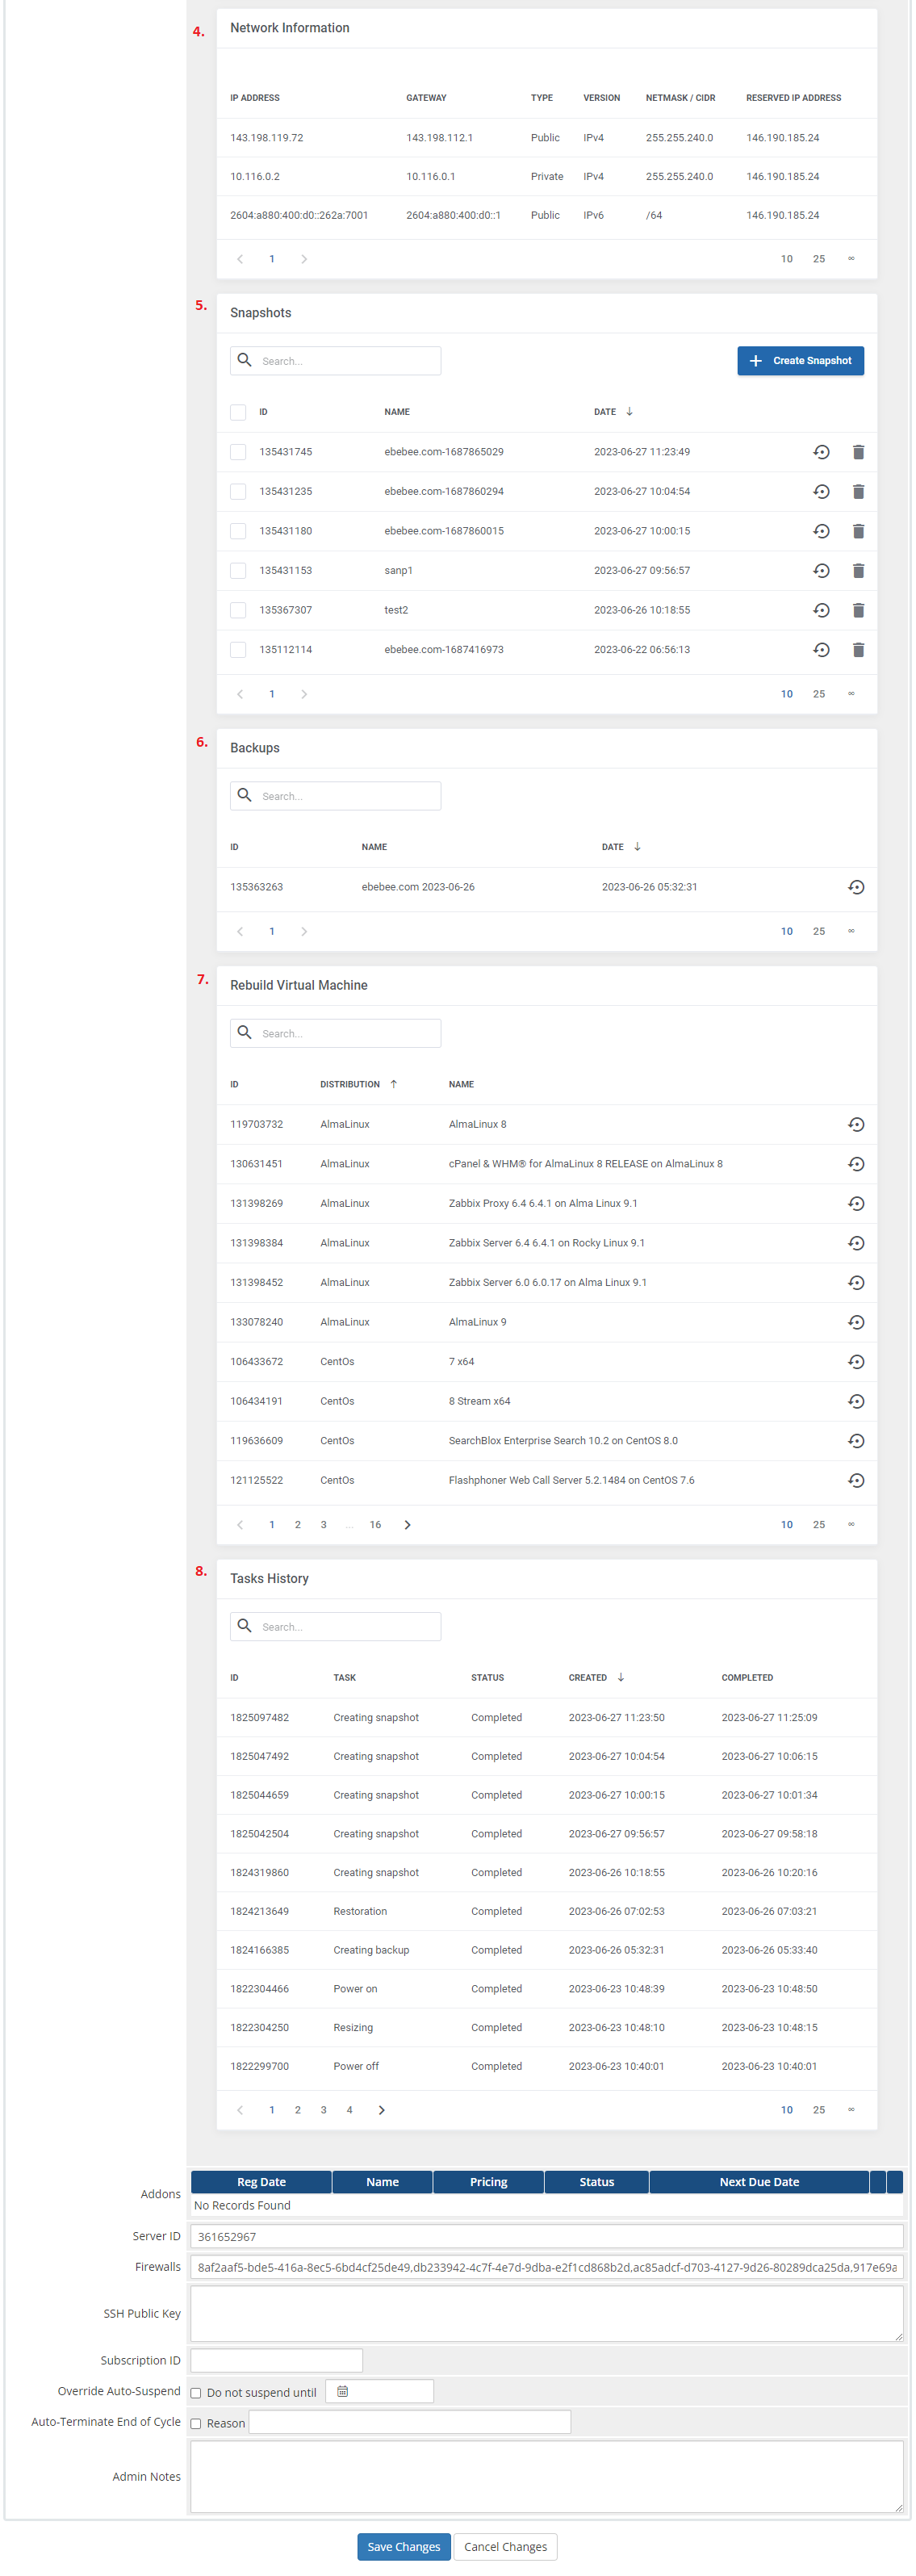Rebuild with cPanel & WHM AlmaLinux image

click(856, 1164)
